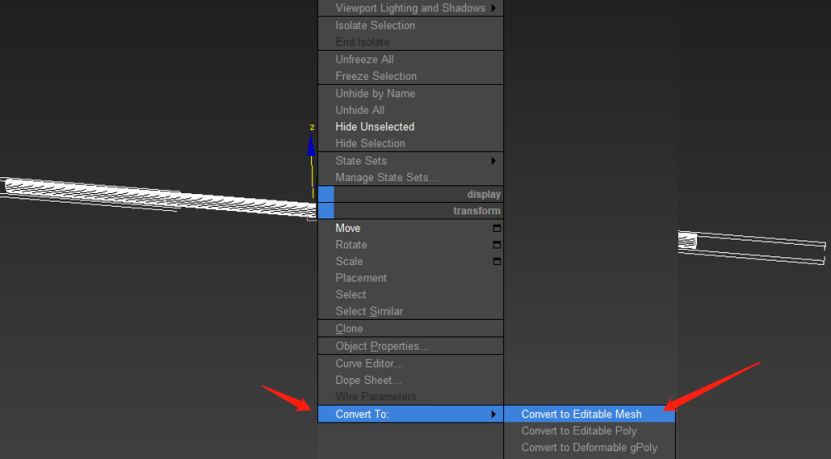Open Object Properties dialog
The width and height of the screenshot is (831, 459).
click(410, 346)
